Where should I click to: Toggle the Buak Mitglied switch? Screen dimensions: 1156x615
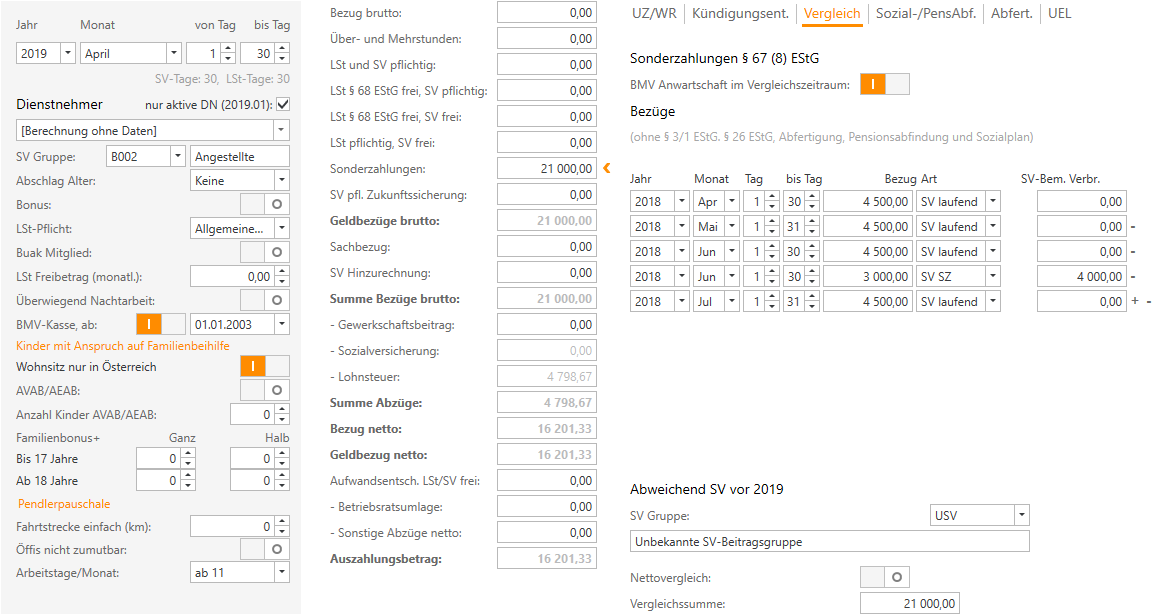click(x=265, y=252)
